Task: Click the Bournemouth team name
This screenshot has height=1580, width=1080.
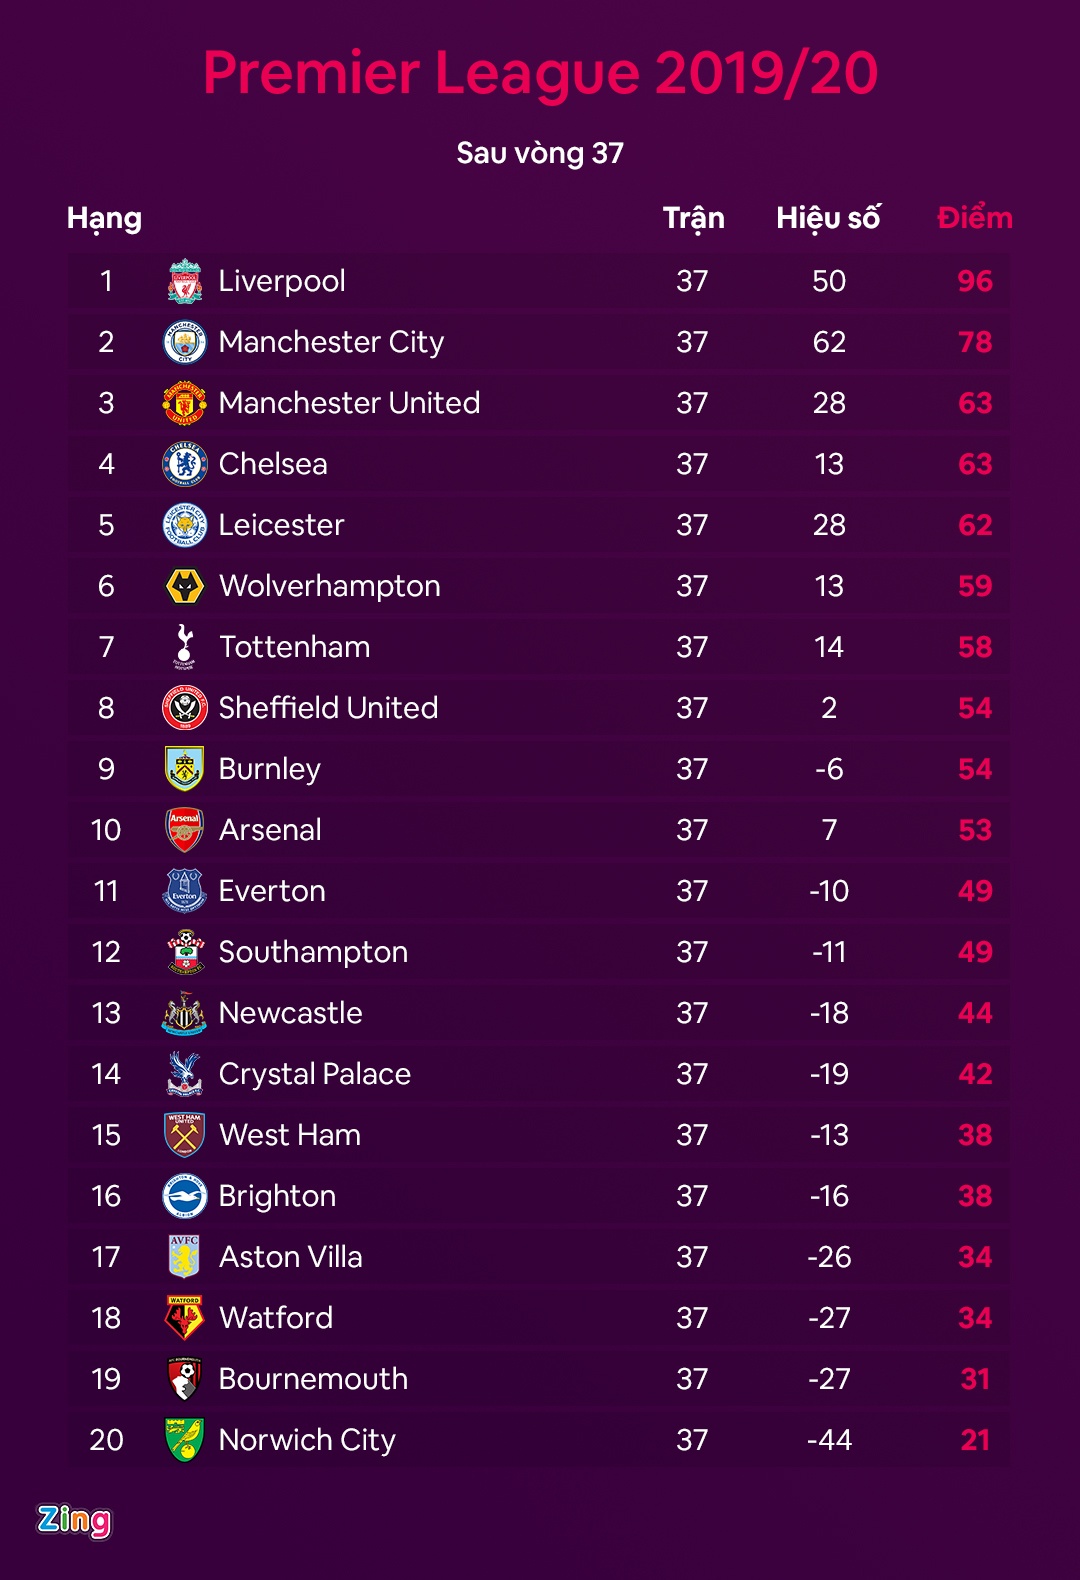Action: (x=313, y=1379)
